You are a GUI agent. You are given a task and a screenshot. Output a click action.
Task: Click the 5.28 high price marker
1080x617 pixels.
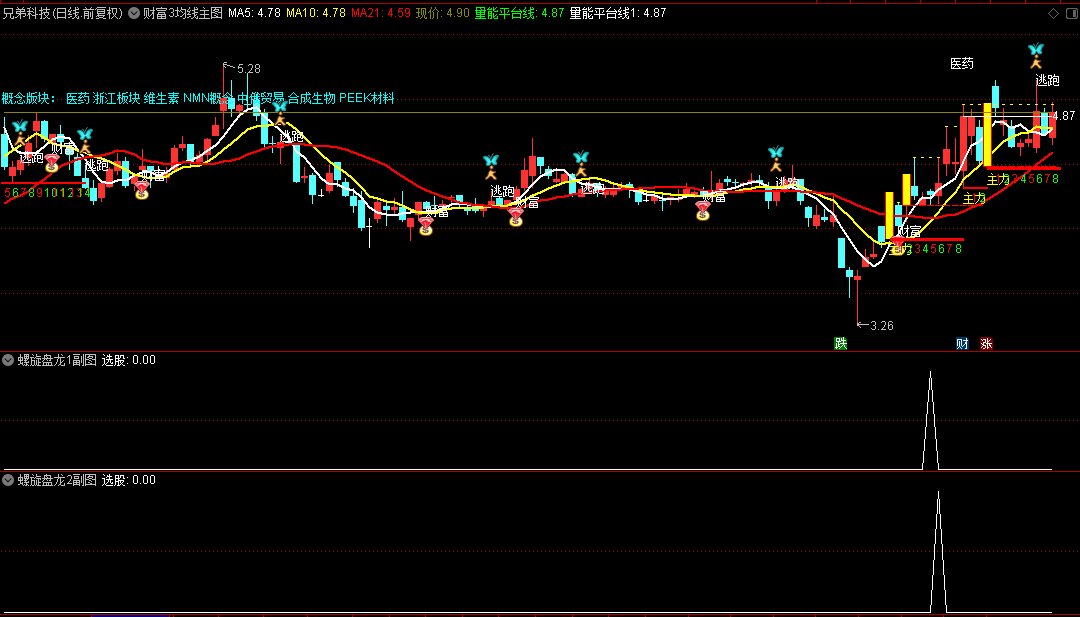coord(249,69)
